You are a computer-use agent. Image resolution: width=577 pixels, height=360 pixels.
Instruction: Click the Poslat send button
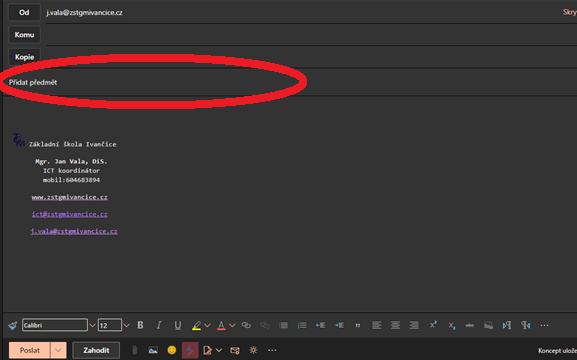(x=29, y=350)
